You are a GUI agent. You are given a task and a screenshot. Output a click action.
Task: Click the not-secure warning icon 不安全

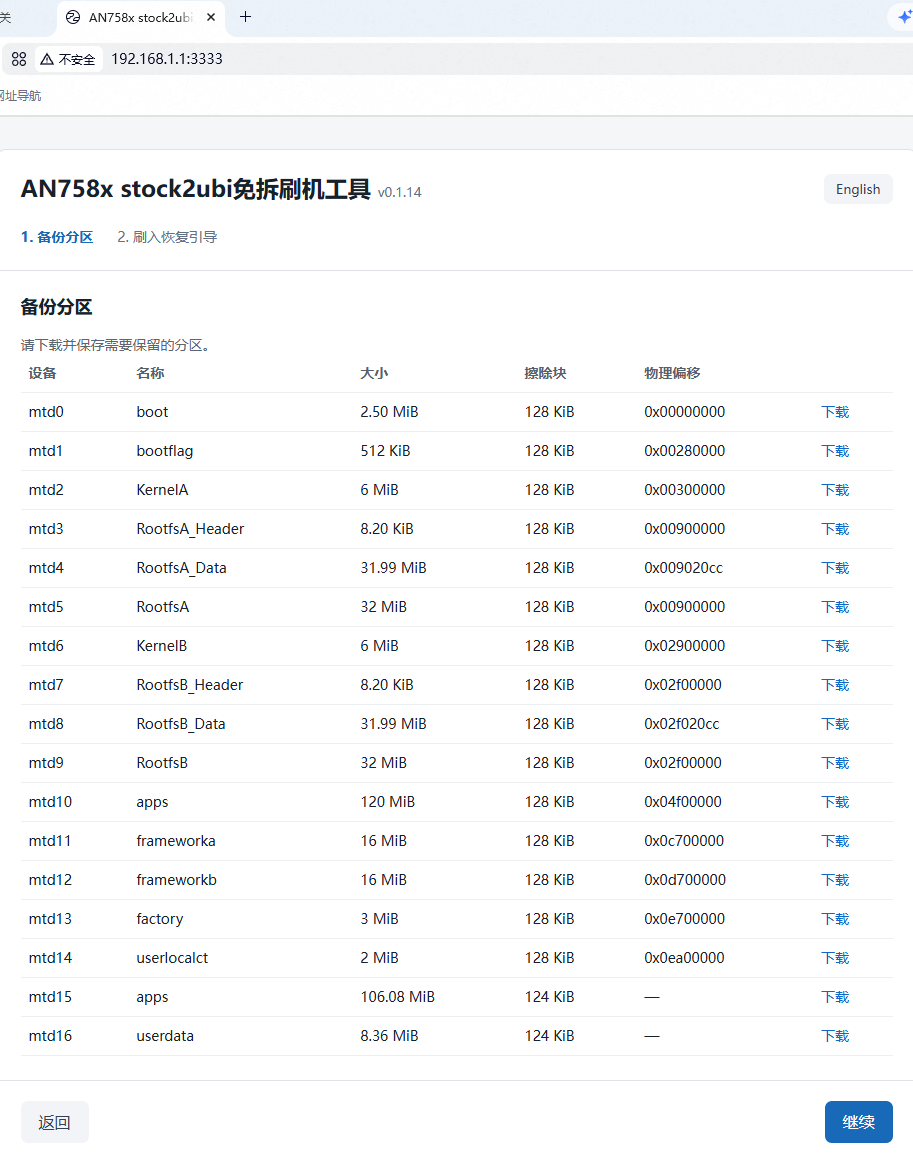coord(68,59)
